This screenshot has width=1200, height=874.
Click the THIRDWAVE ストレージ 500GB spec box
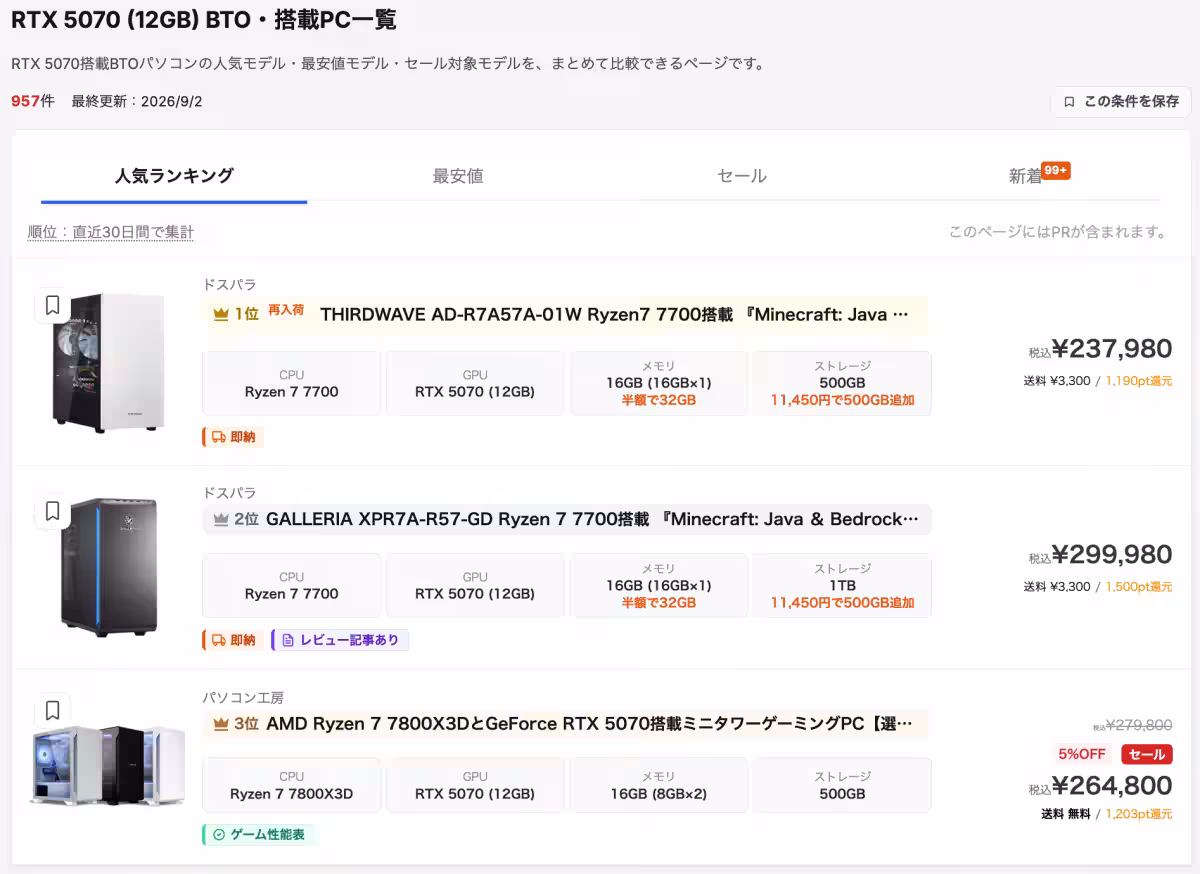pos(842,383)
